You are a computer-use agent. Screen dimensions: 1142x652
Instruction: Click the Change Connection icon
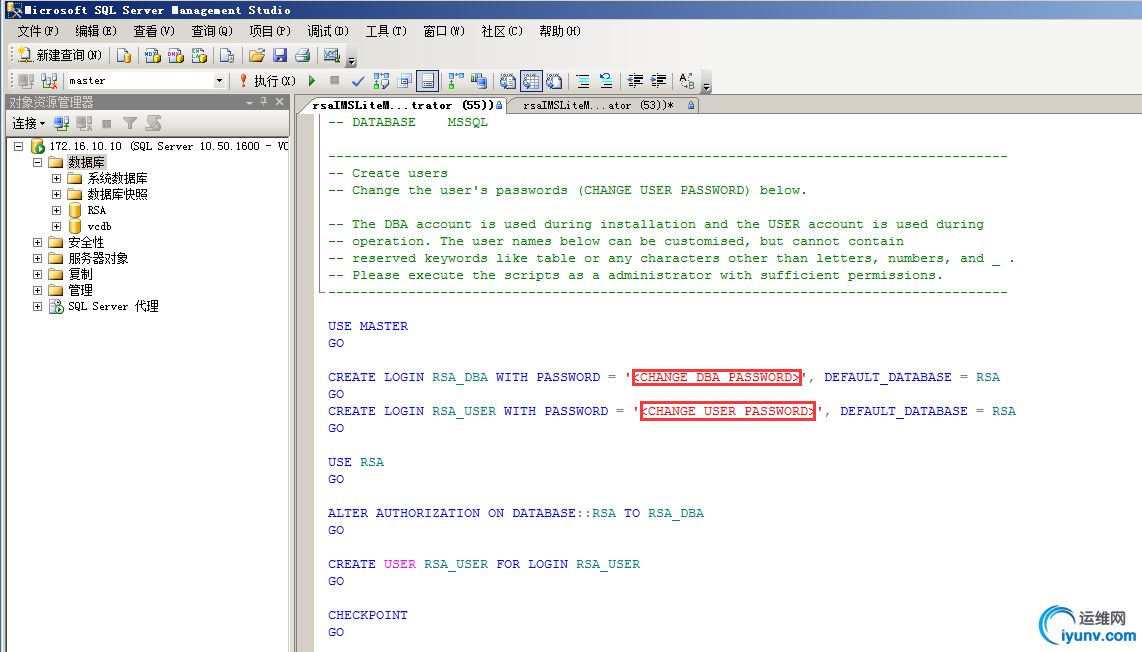click(49, 81)
